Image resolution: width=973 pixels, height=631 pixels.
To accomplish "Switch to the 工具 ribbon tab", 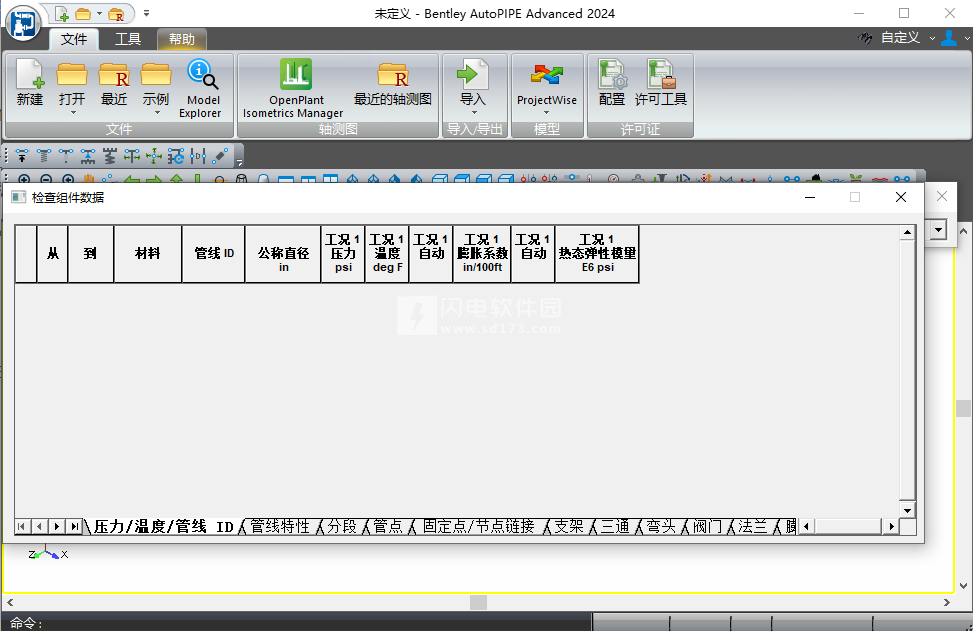I will tap(128, 39).
